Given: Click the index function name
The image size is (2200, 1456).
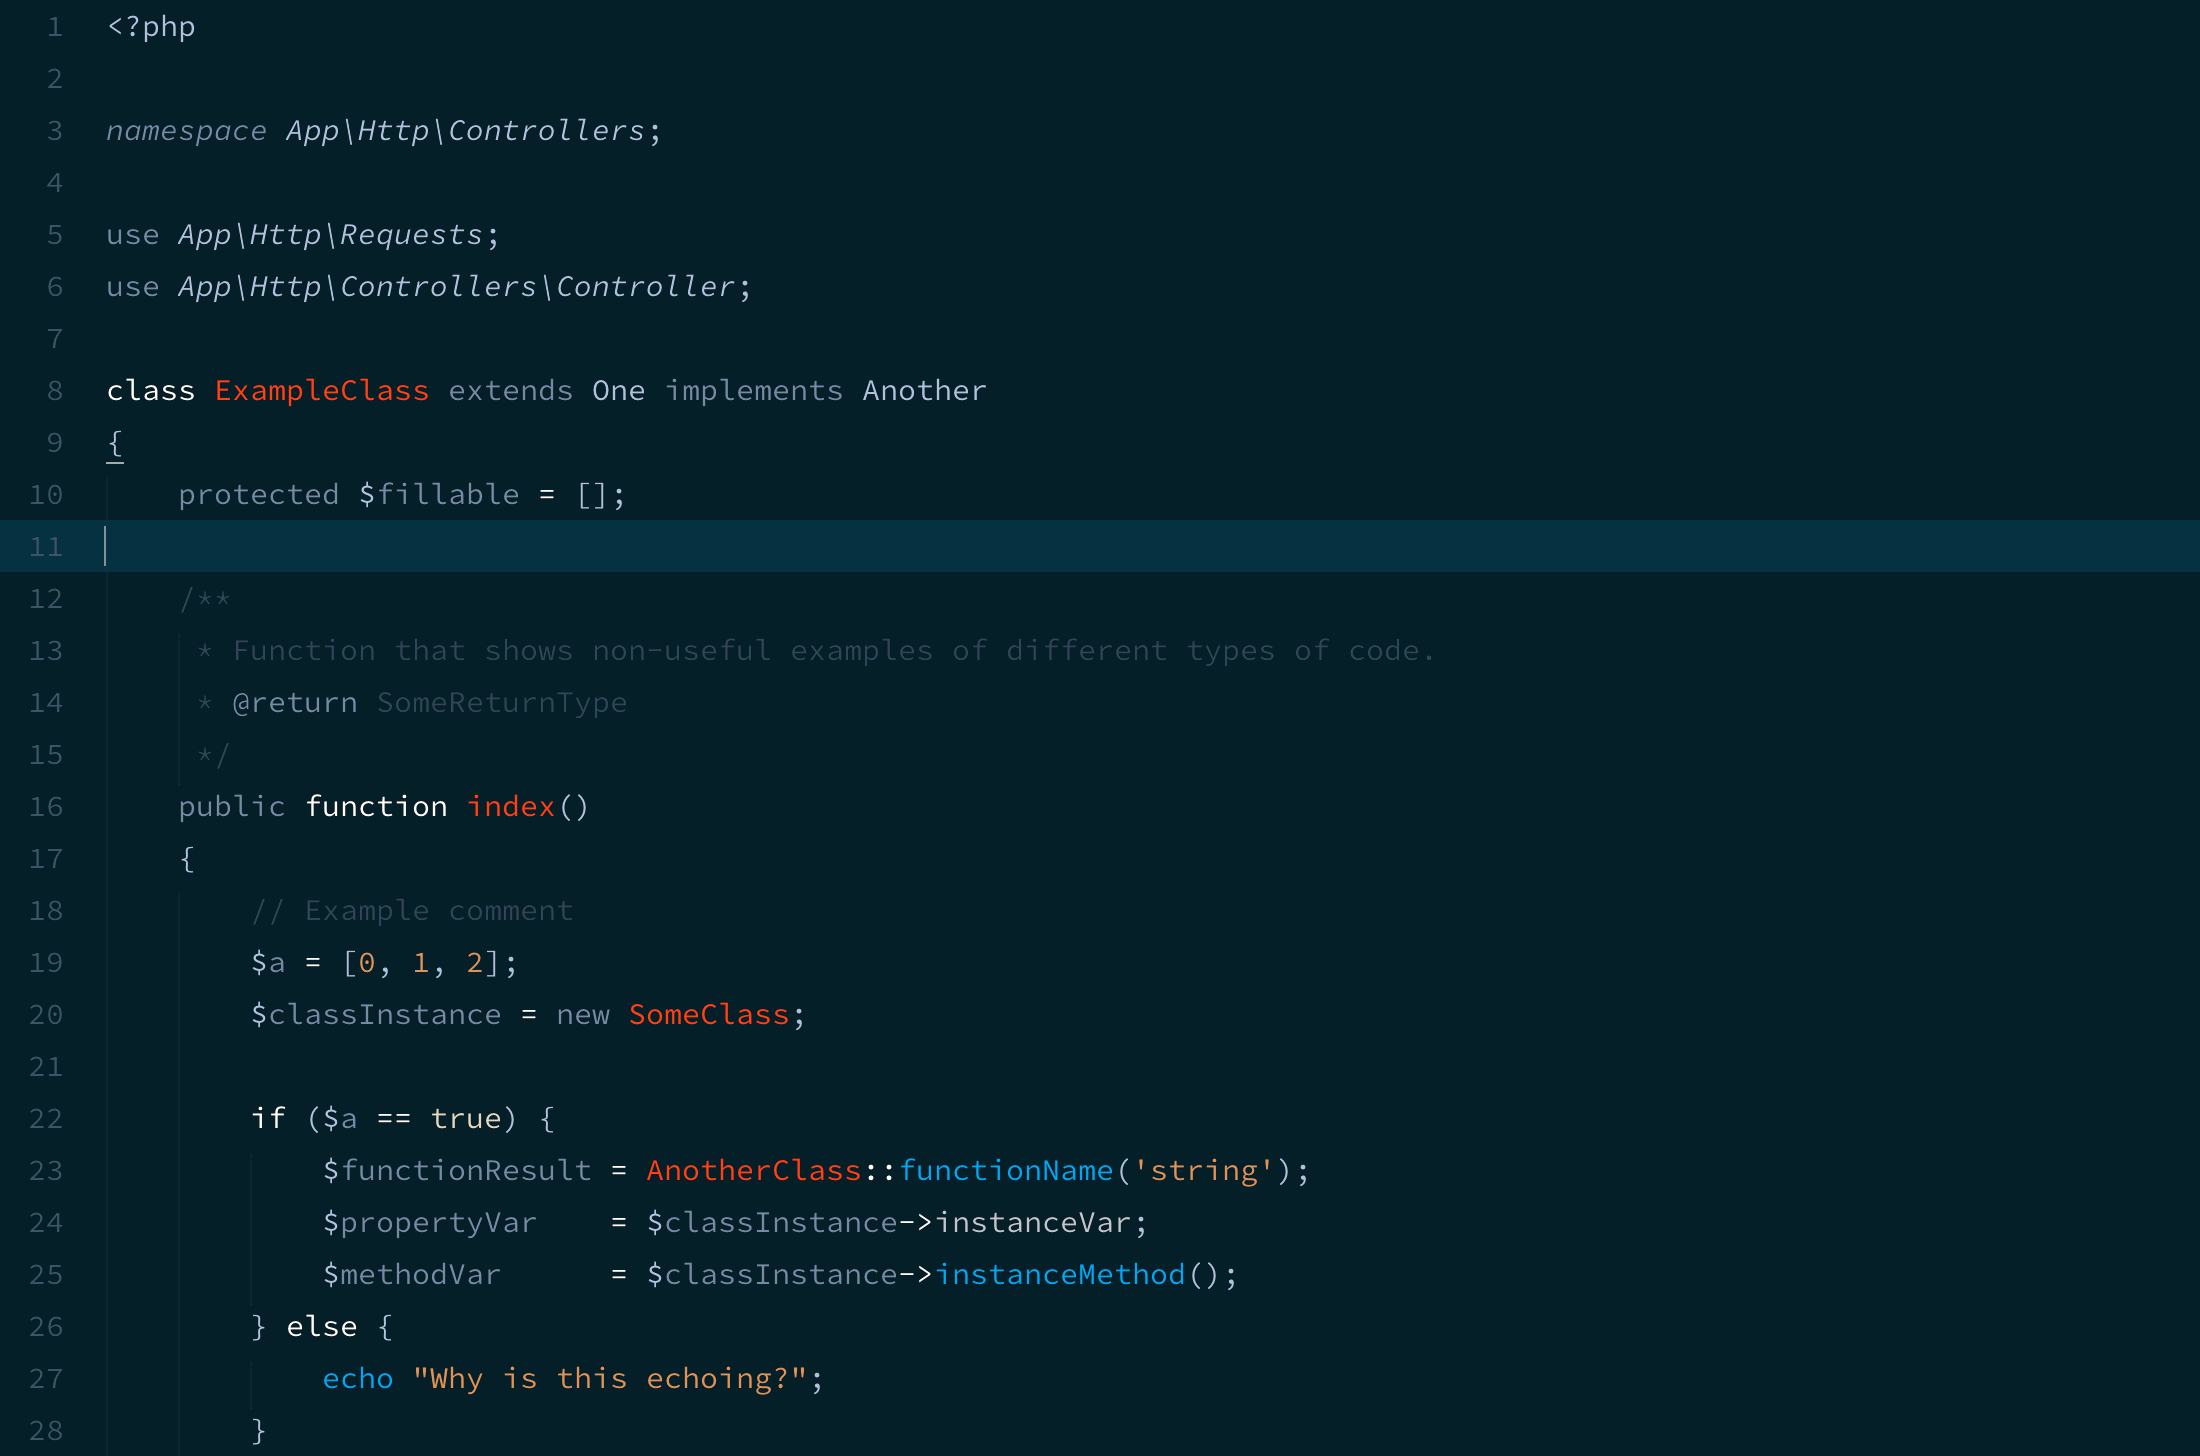Looking at the screenshot, I should tap(511, 807).
